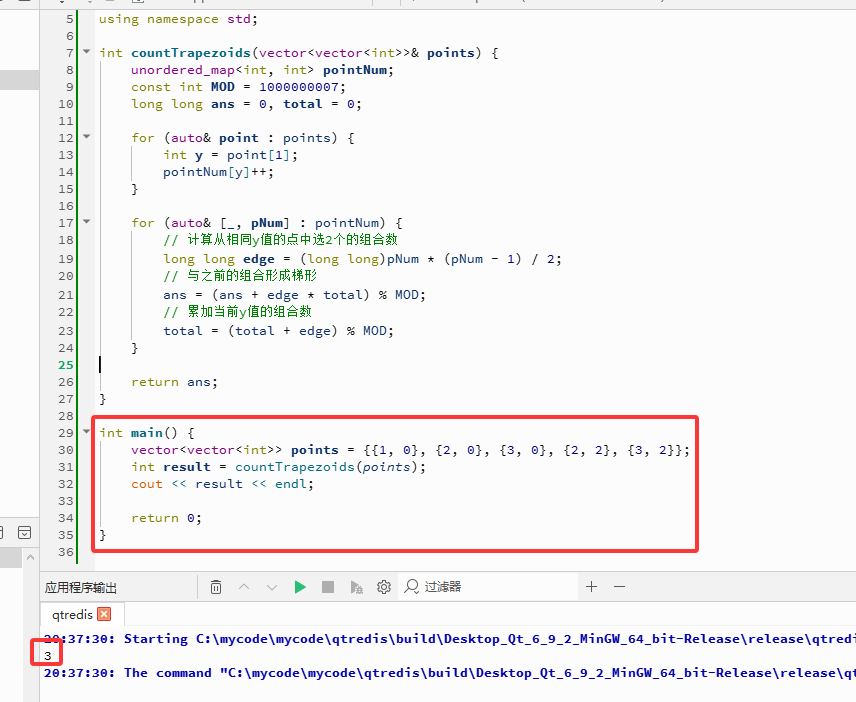The height and width of the screenshot is (702, 856).
Task: Click the 'unordered_map<int, int> pointNum' declaration
Action: pyautogui.click(x=262, y=70)
